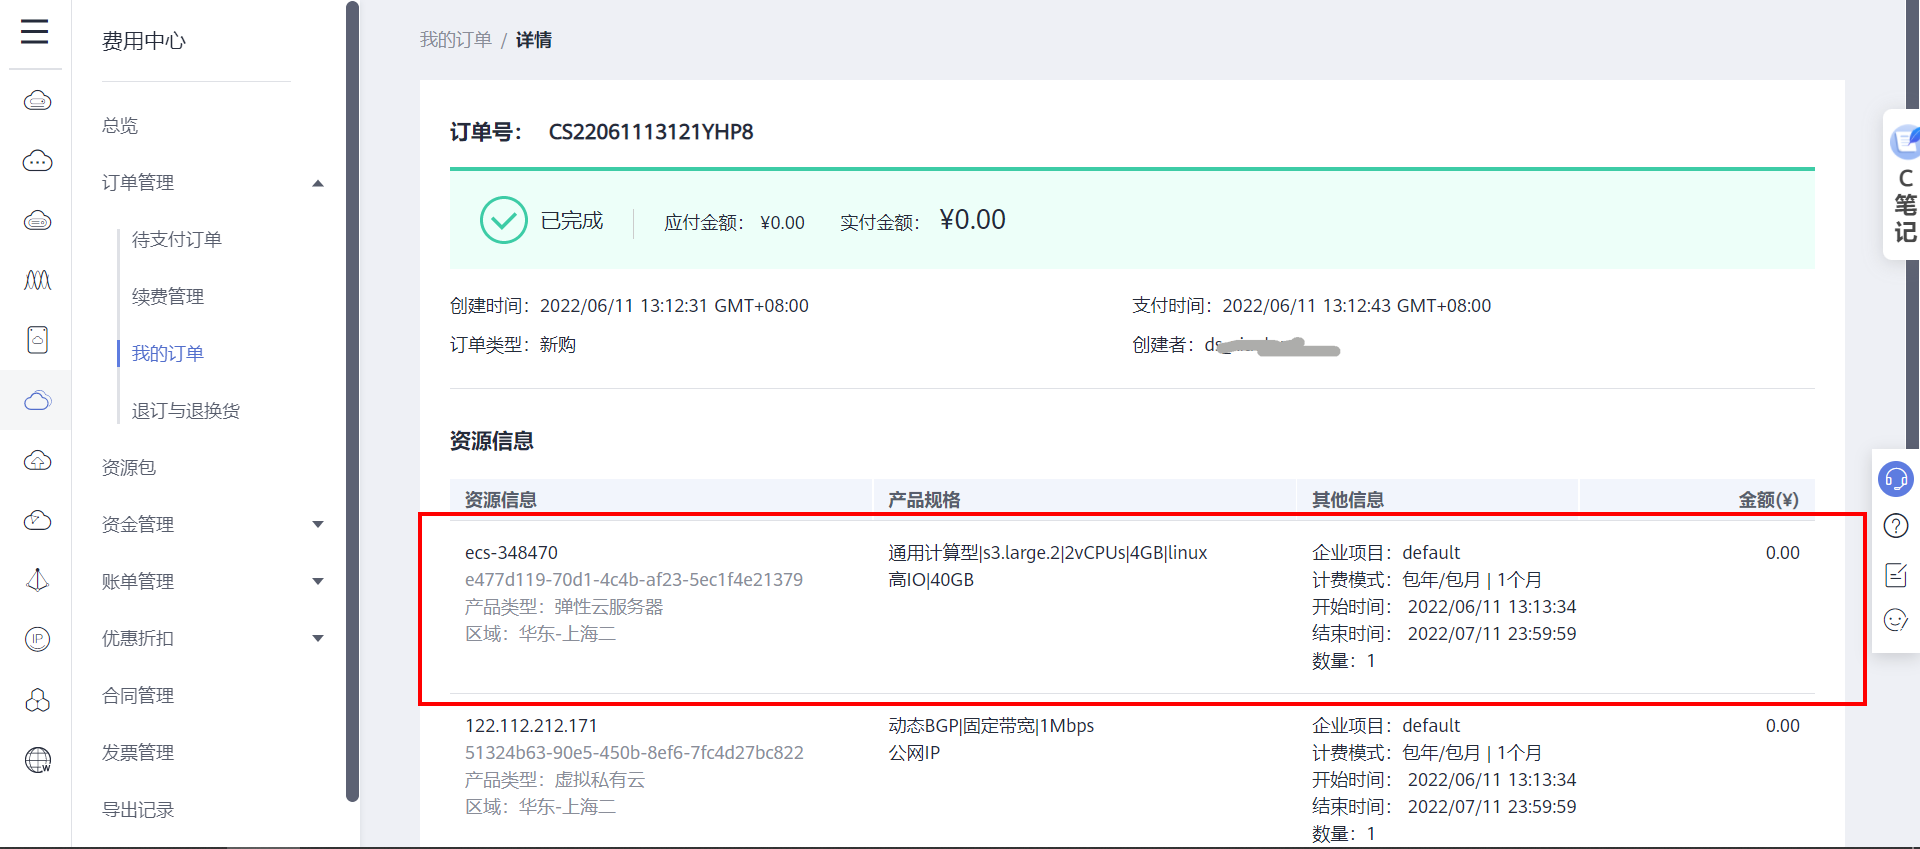Open the question mark help icon
1920x849 pixels.
click(1896, 526)
